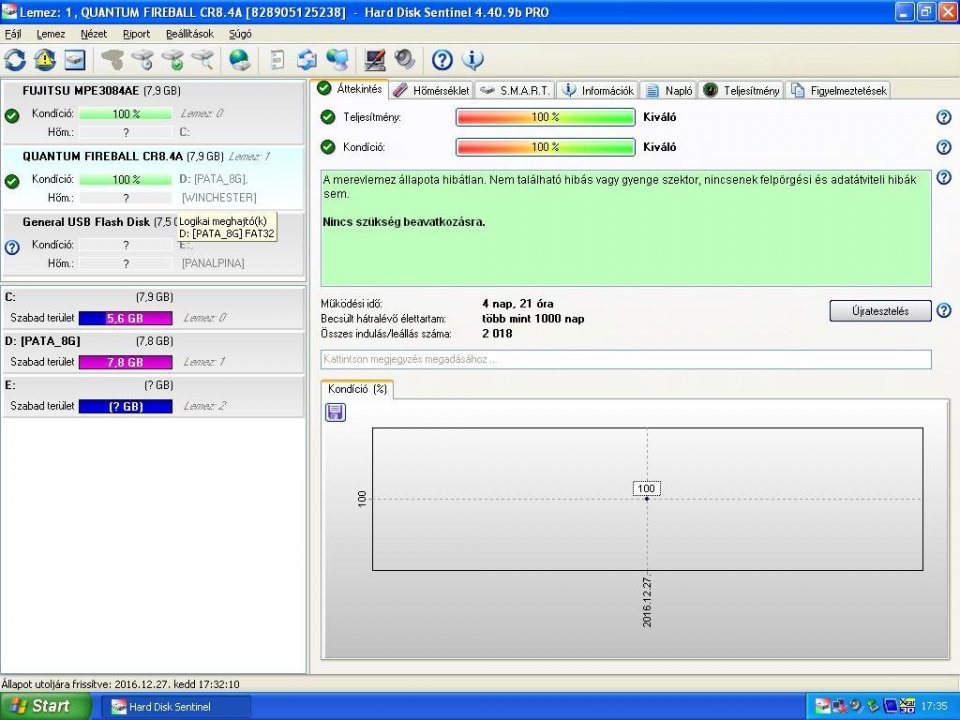
Task: Click the disk with green checkmark icon
Action: (x=173, y=60)
